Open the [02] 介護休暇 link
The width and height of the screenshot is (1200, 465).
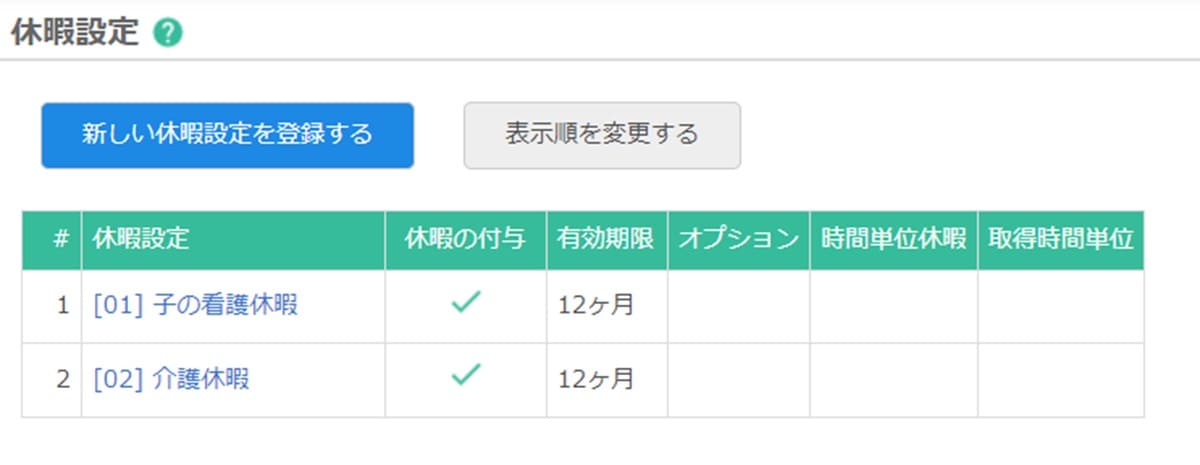[x=171, y=379]
